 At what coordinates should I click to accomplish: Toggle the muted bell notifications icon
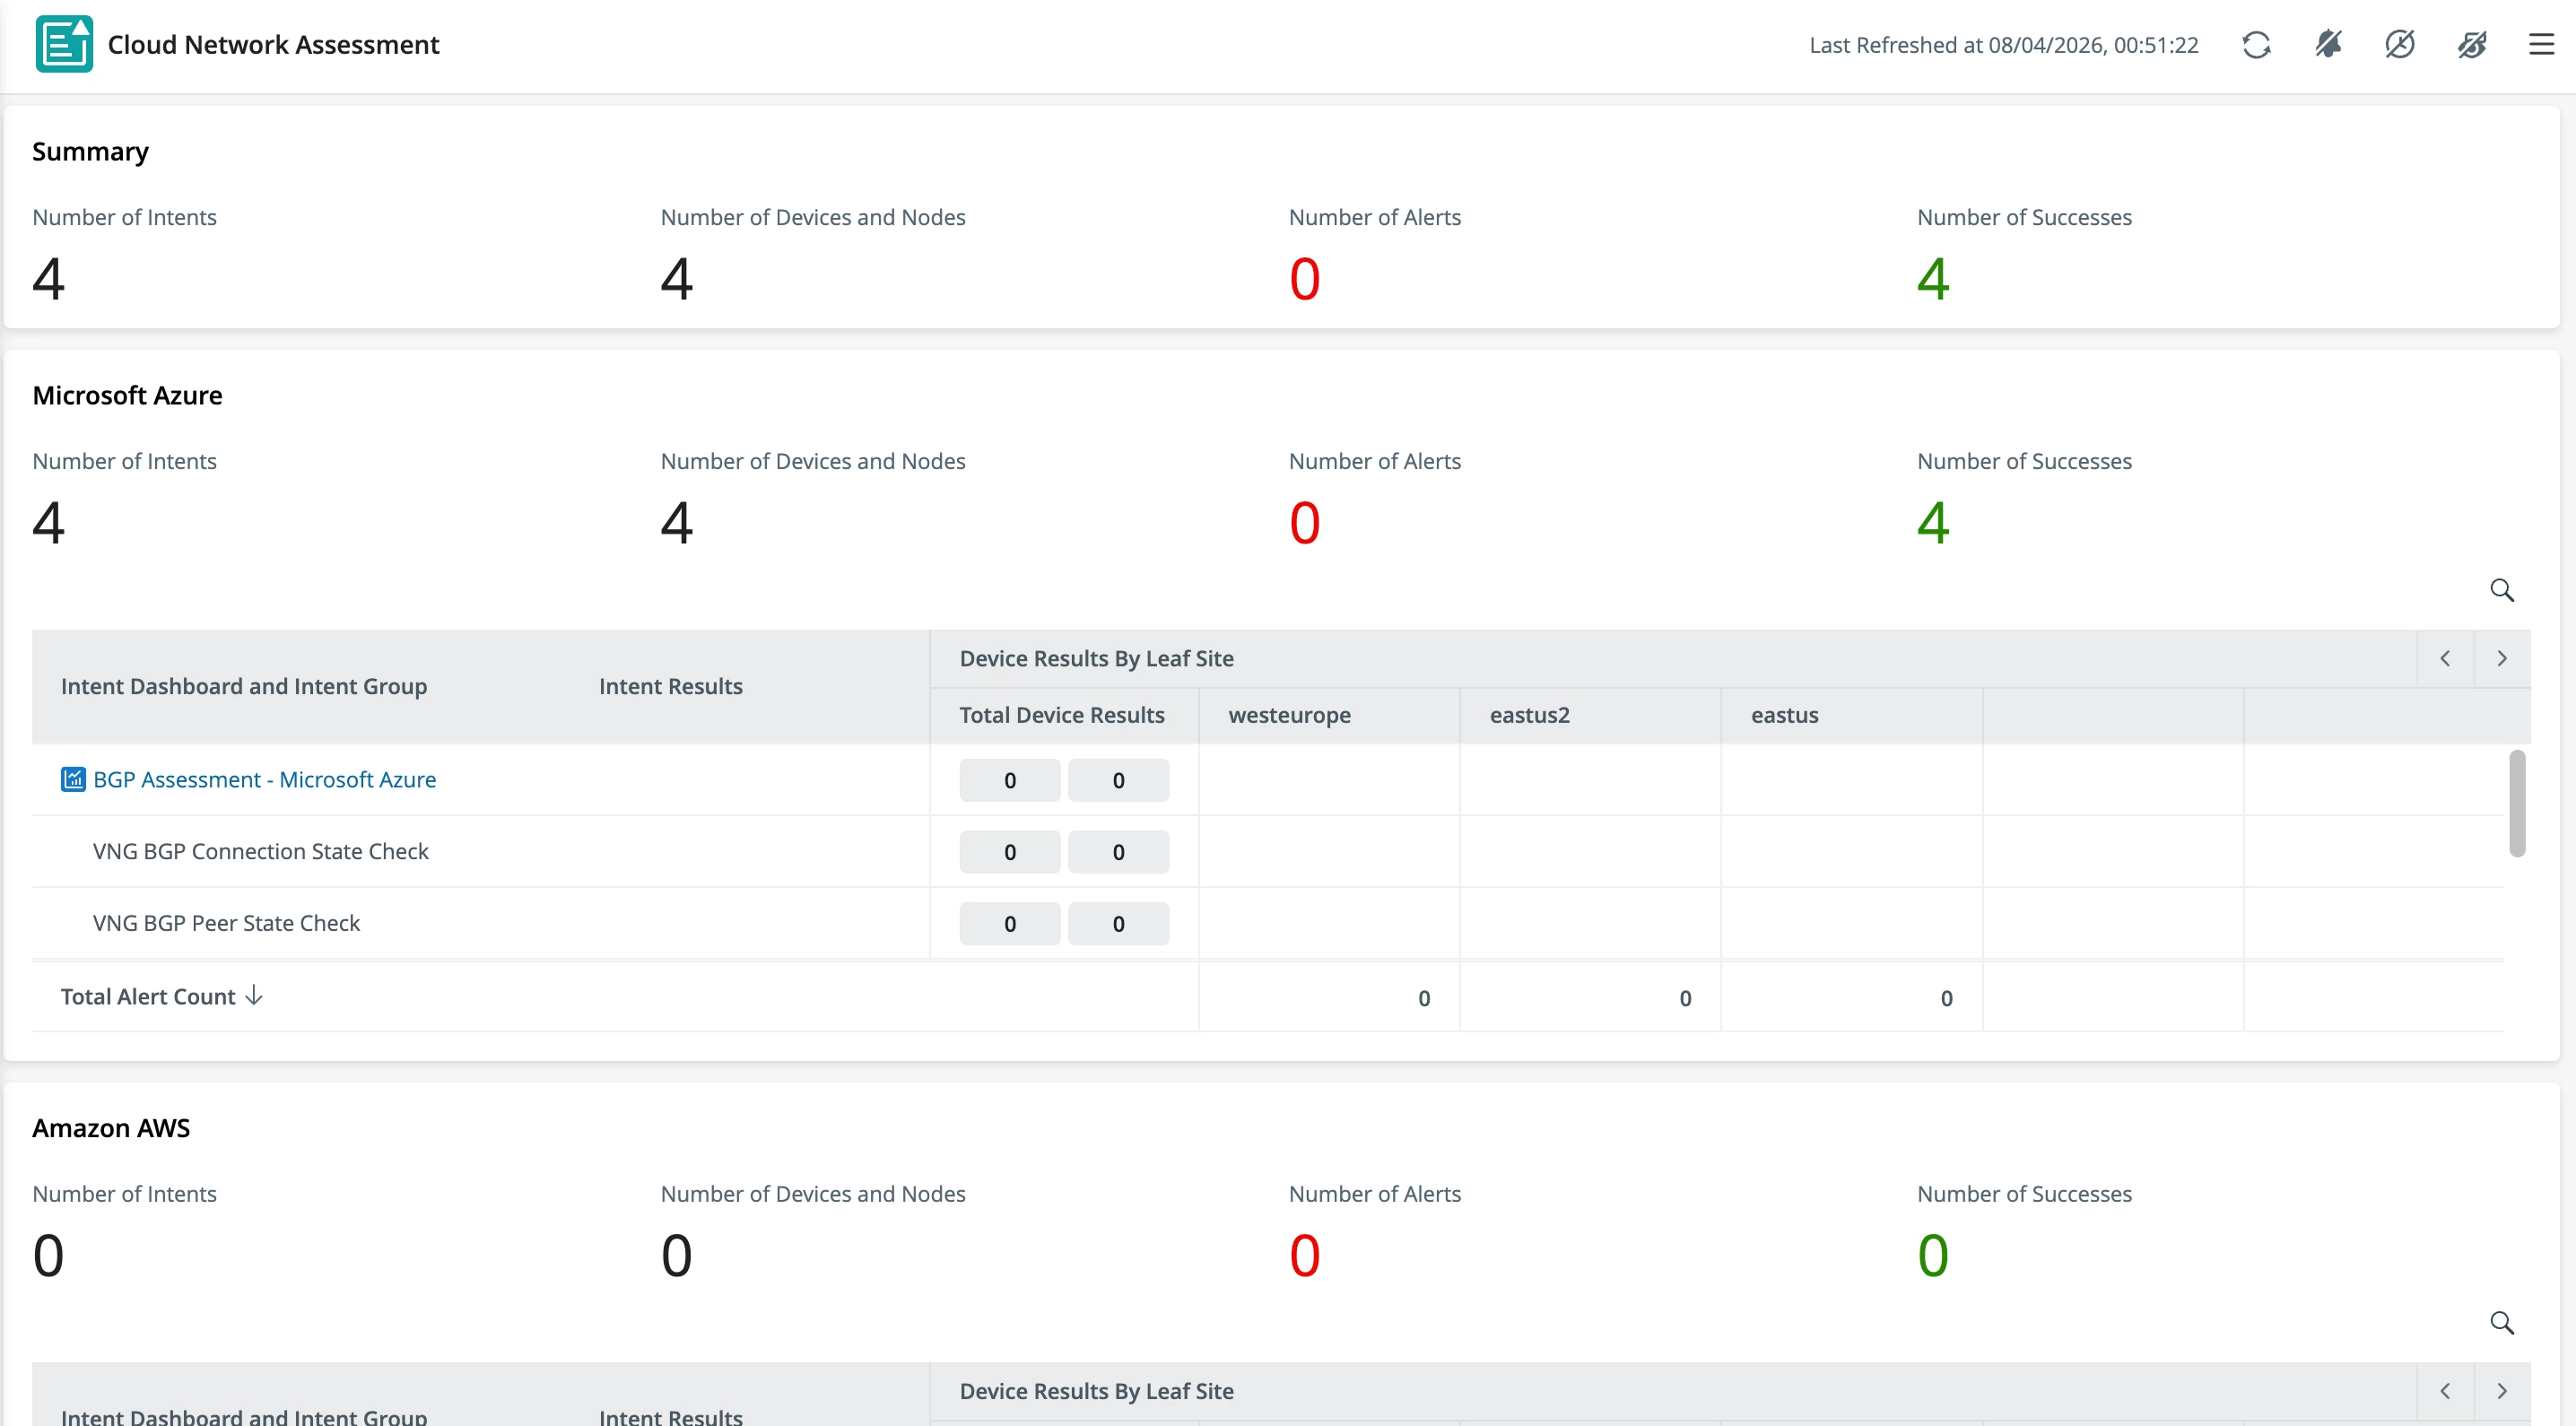2328,45
